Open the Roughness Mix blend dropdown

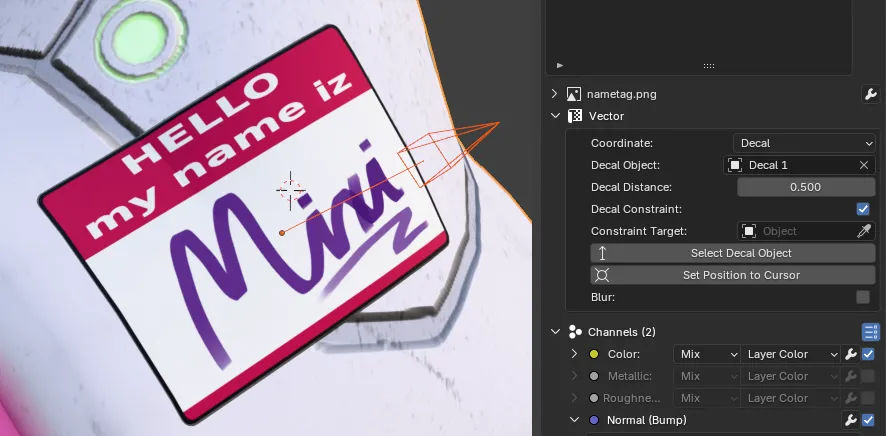(706, 398)
